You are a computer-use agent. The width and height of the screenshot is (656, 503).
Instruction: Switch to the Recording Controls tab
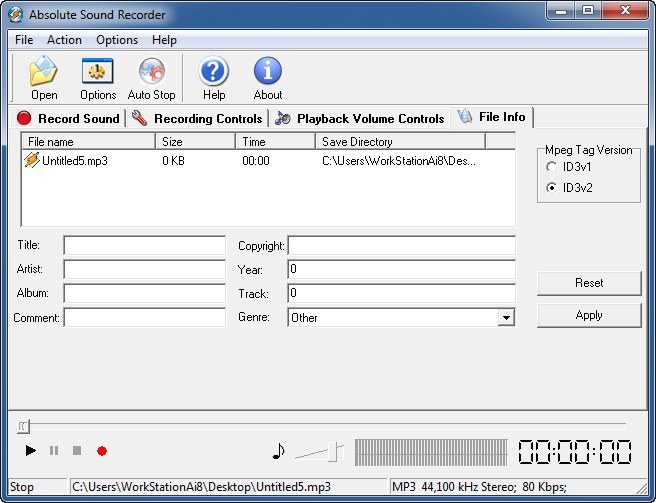[197, 118]
